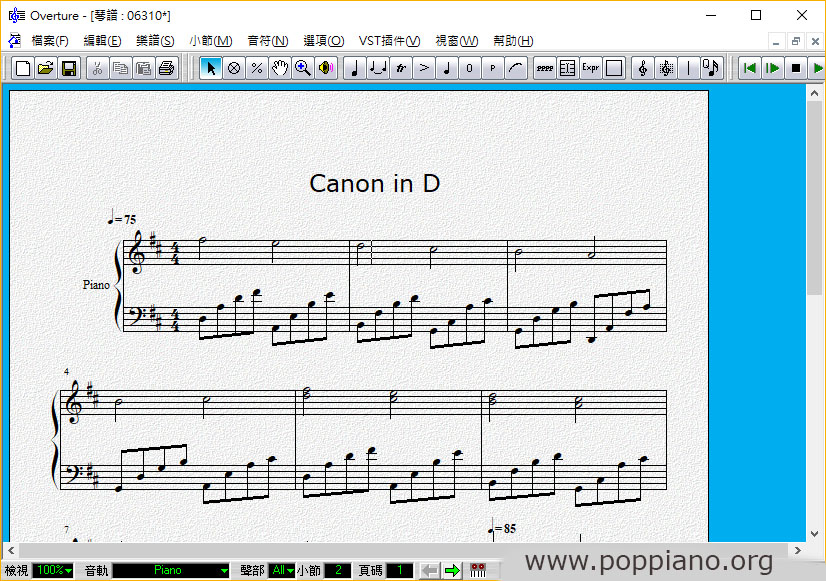Click the page number field showing 1
Screen dimensions: 826x581
pos(399,570)
